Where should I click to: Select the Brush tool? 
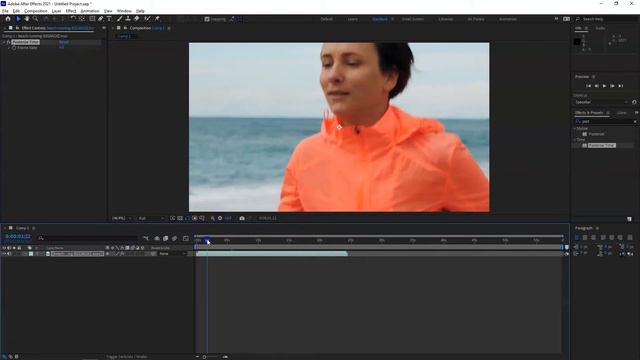120,19
